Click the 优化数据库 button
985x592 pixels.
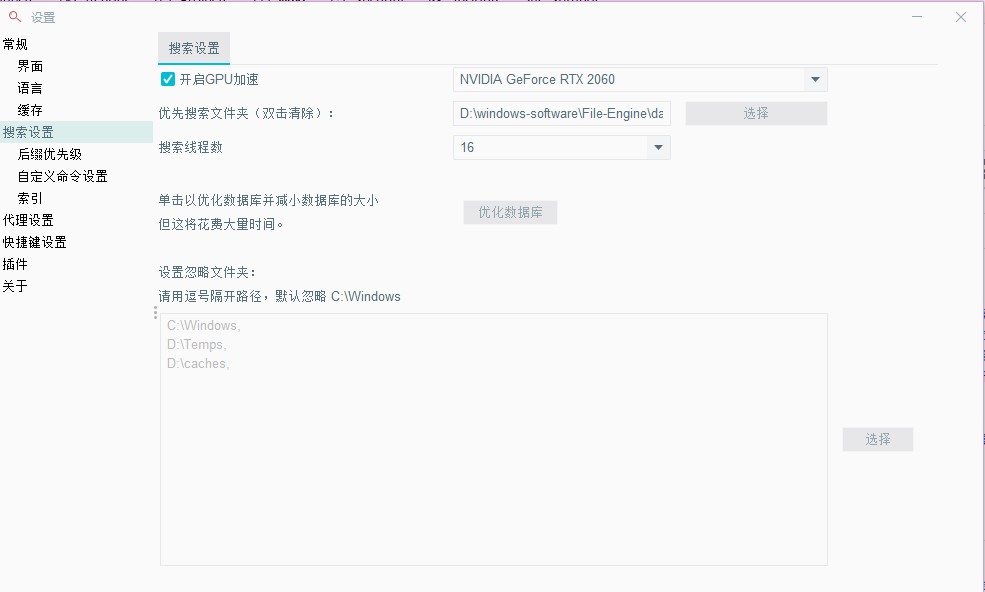point(510,213)
